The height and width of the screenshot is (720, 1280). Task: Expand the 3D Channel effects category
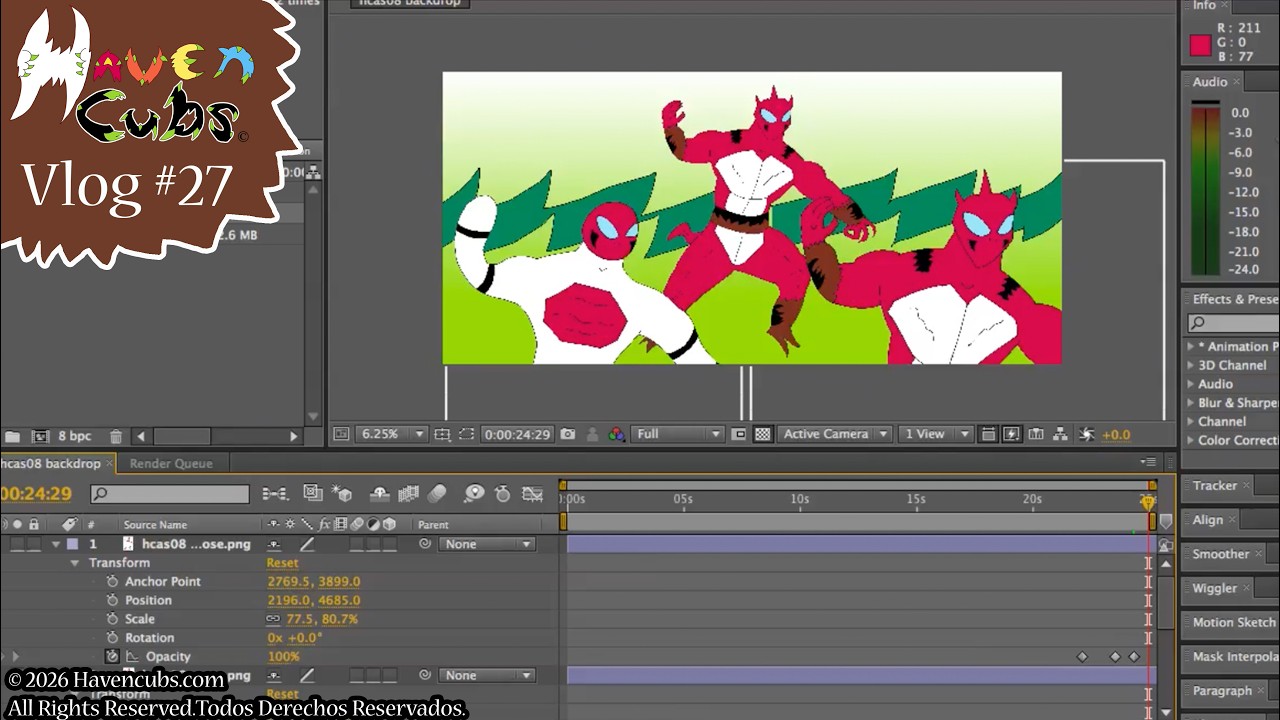click(x=1191, y=365)
